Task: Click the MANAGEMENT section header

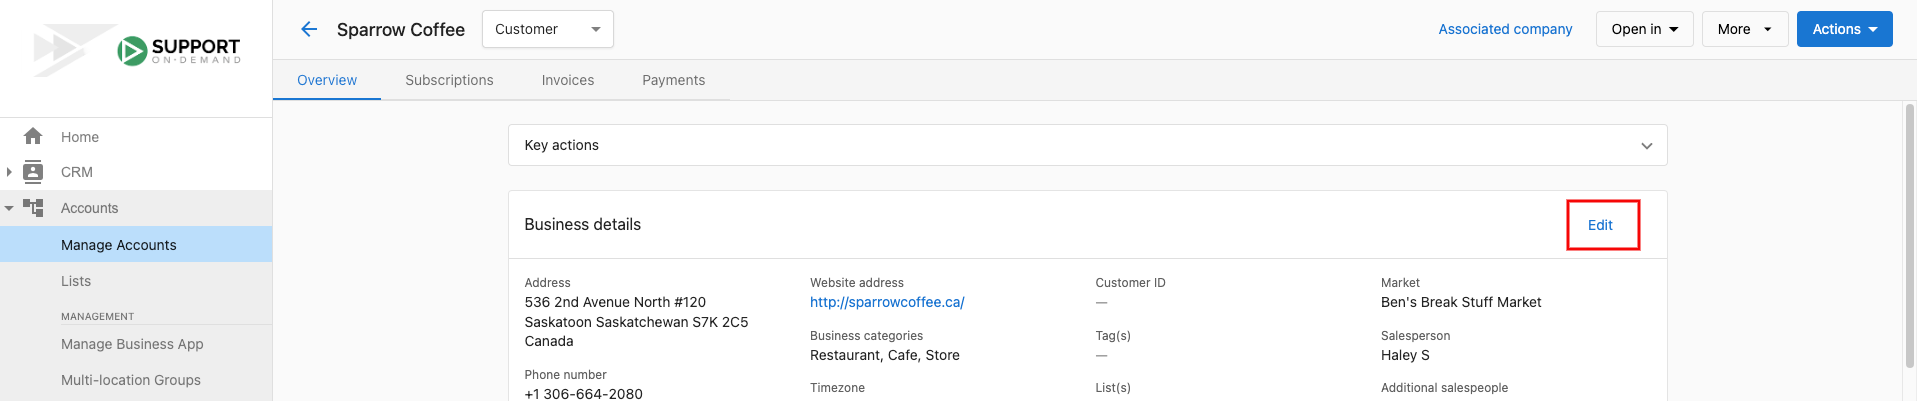Action: click(97, 316)
